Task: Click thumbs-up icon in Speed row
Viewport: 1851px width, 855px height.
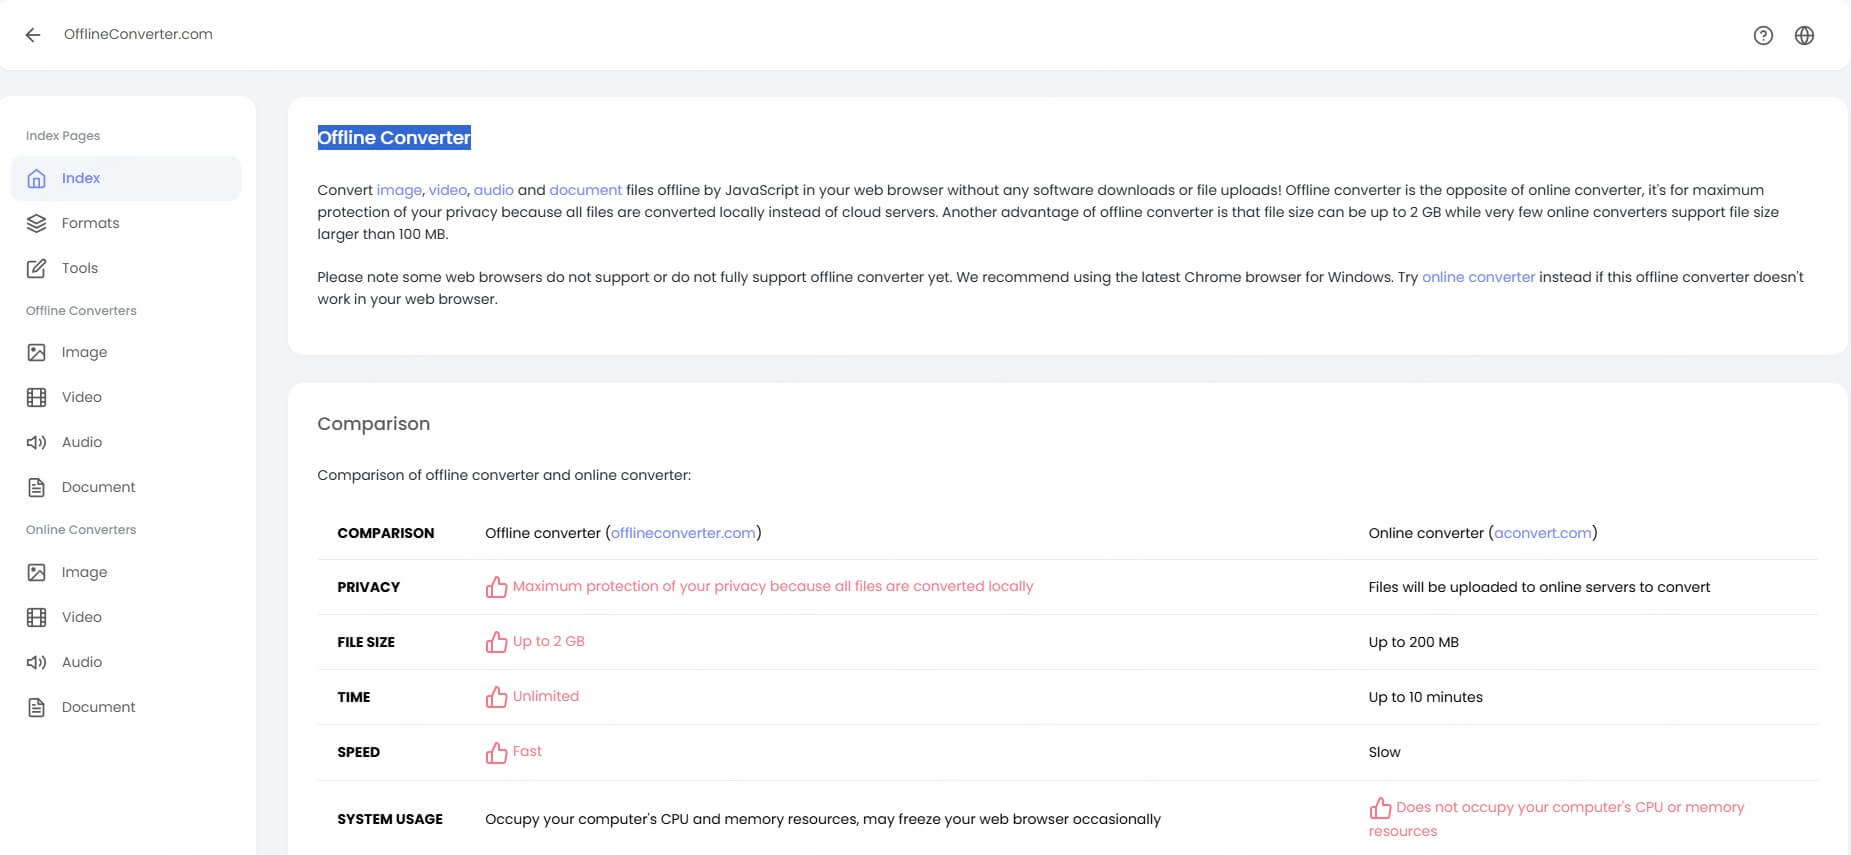Action: pos(496,752)
